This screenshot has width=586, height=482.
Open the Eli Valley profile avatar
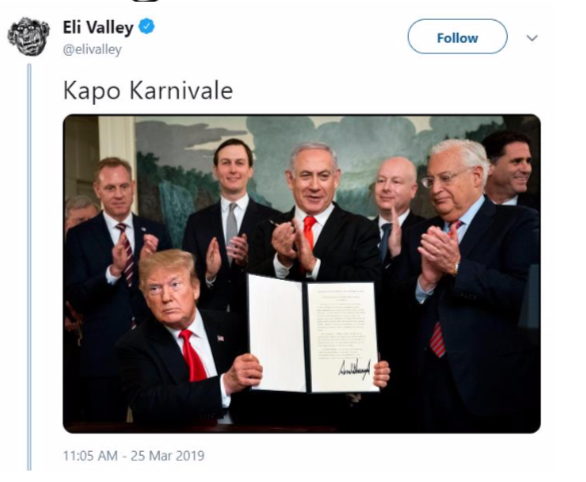tap(29, 36)
